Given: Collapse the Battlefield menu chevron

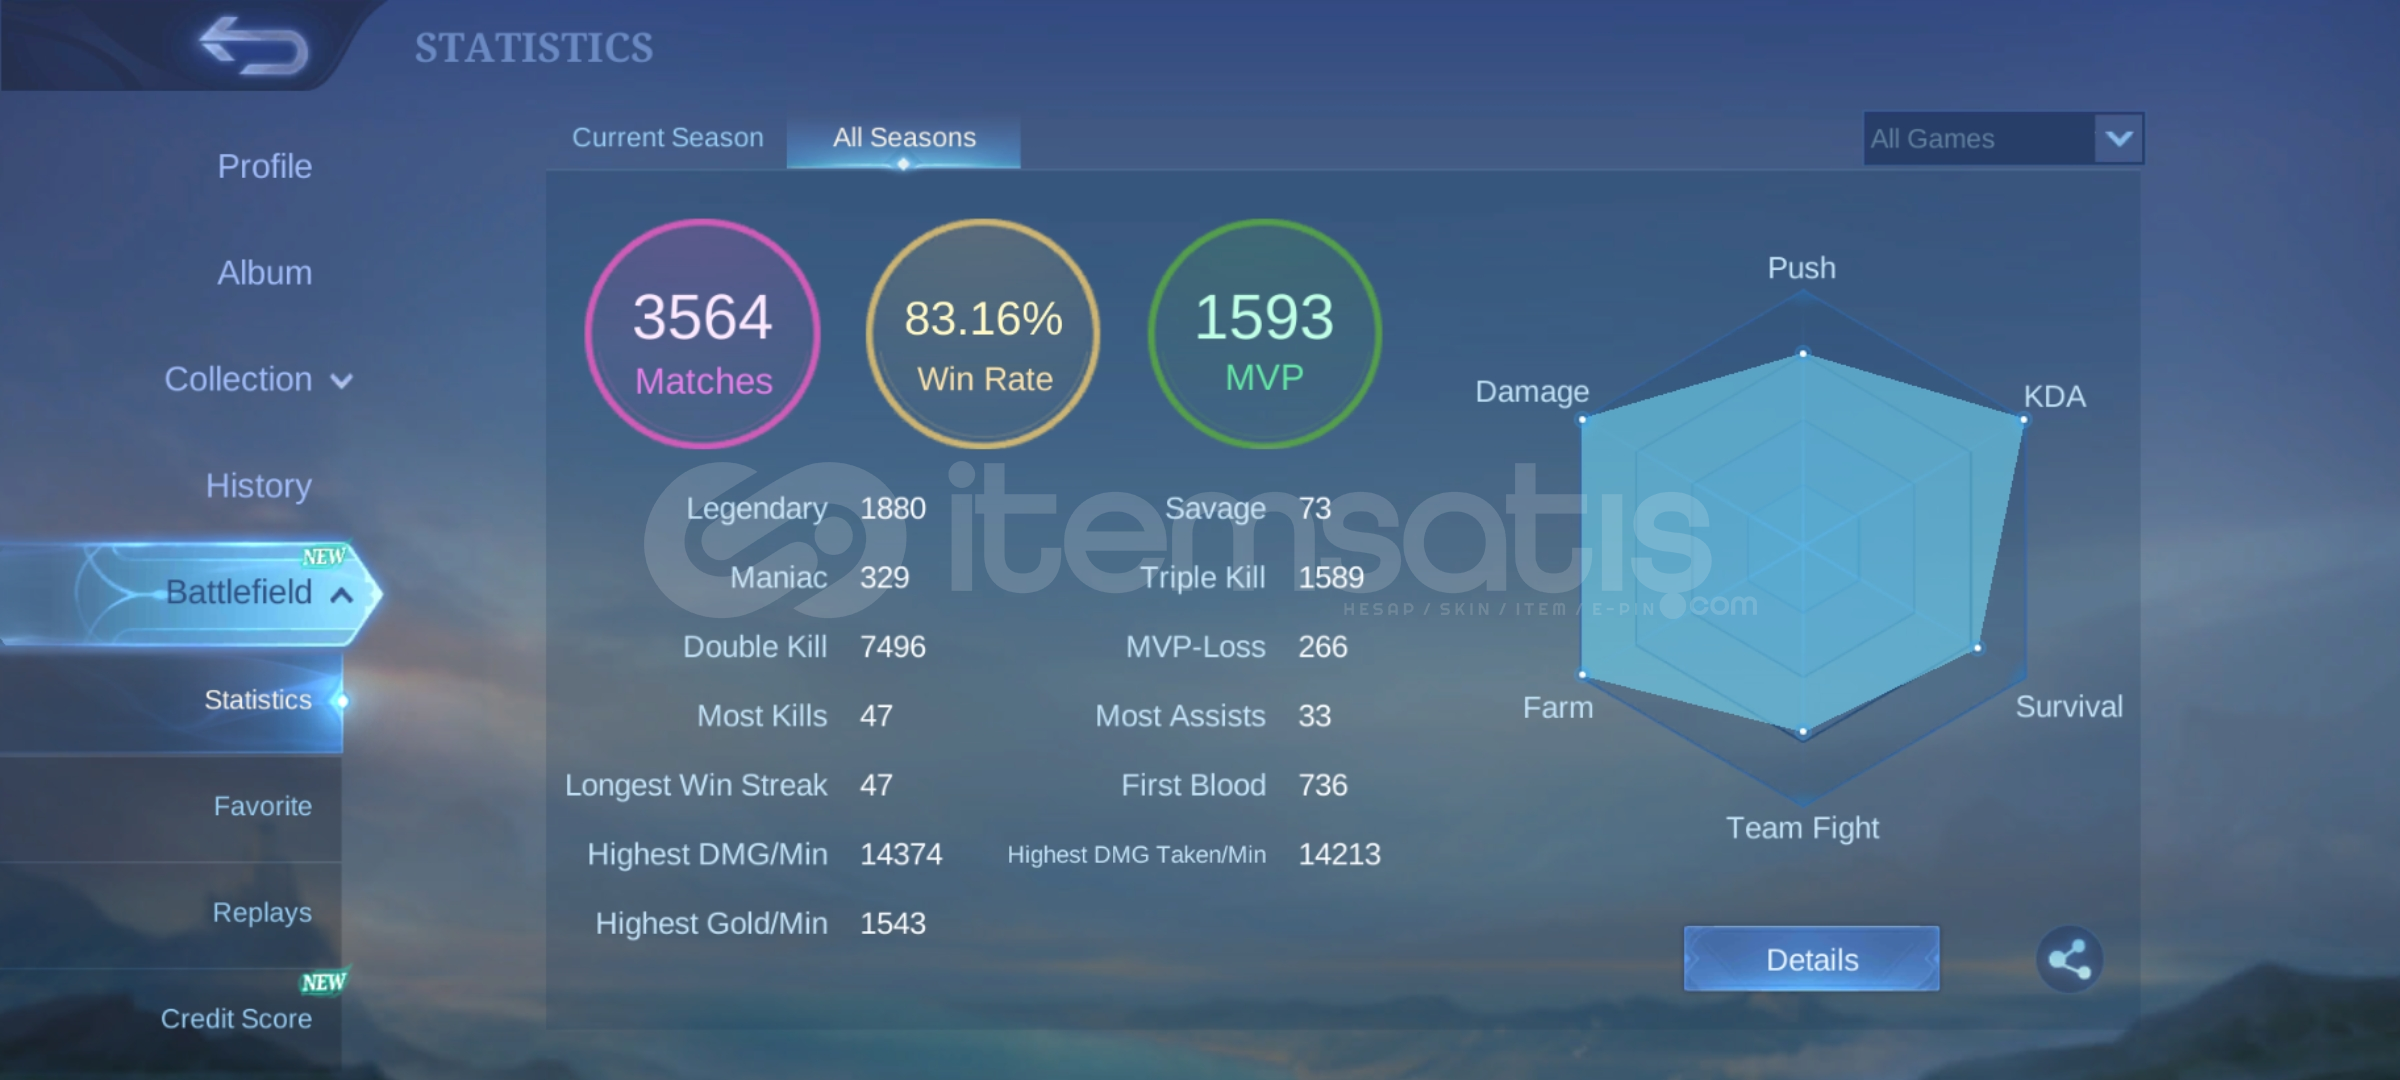Looking at the screenshot, I should click(x=342, y=595).
